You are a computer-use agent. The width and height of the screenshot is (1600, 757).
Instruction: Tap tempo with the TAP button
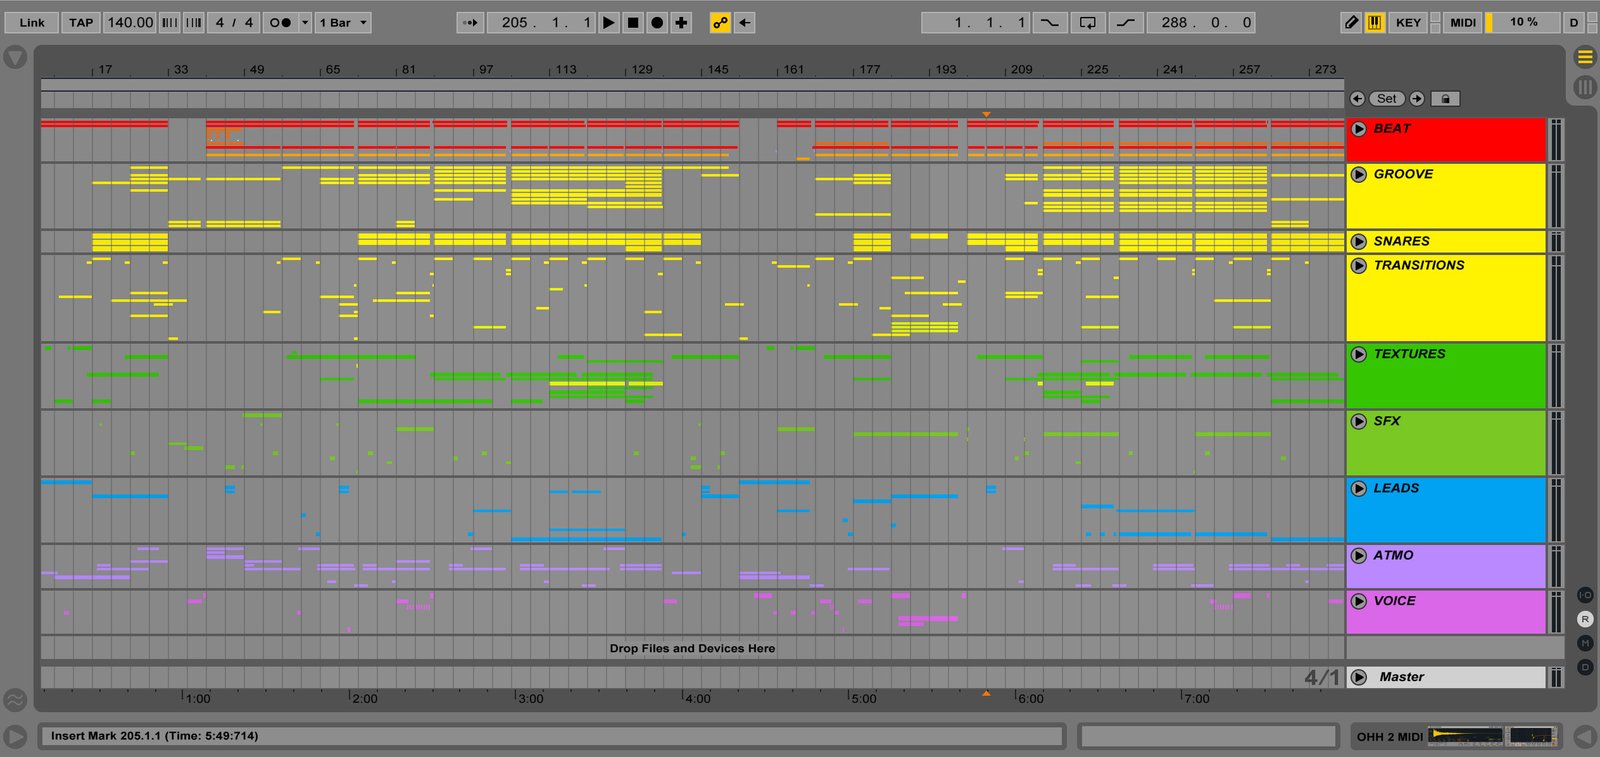coord(81,22)
